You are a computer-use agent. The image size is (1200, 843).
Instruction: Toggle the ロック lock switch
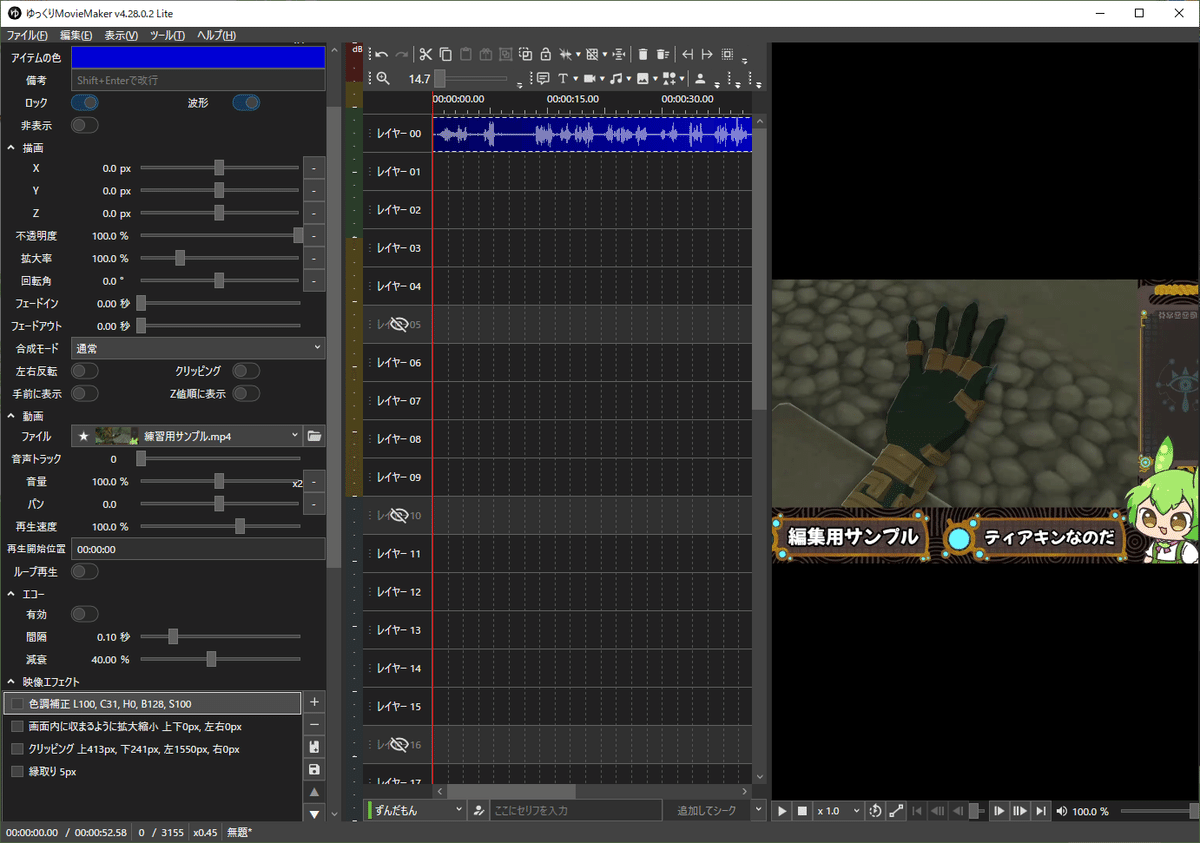click(x=85, y=102)
